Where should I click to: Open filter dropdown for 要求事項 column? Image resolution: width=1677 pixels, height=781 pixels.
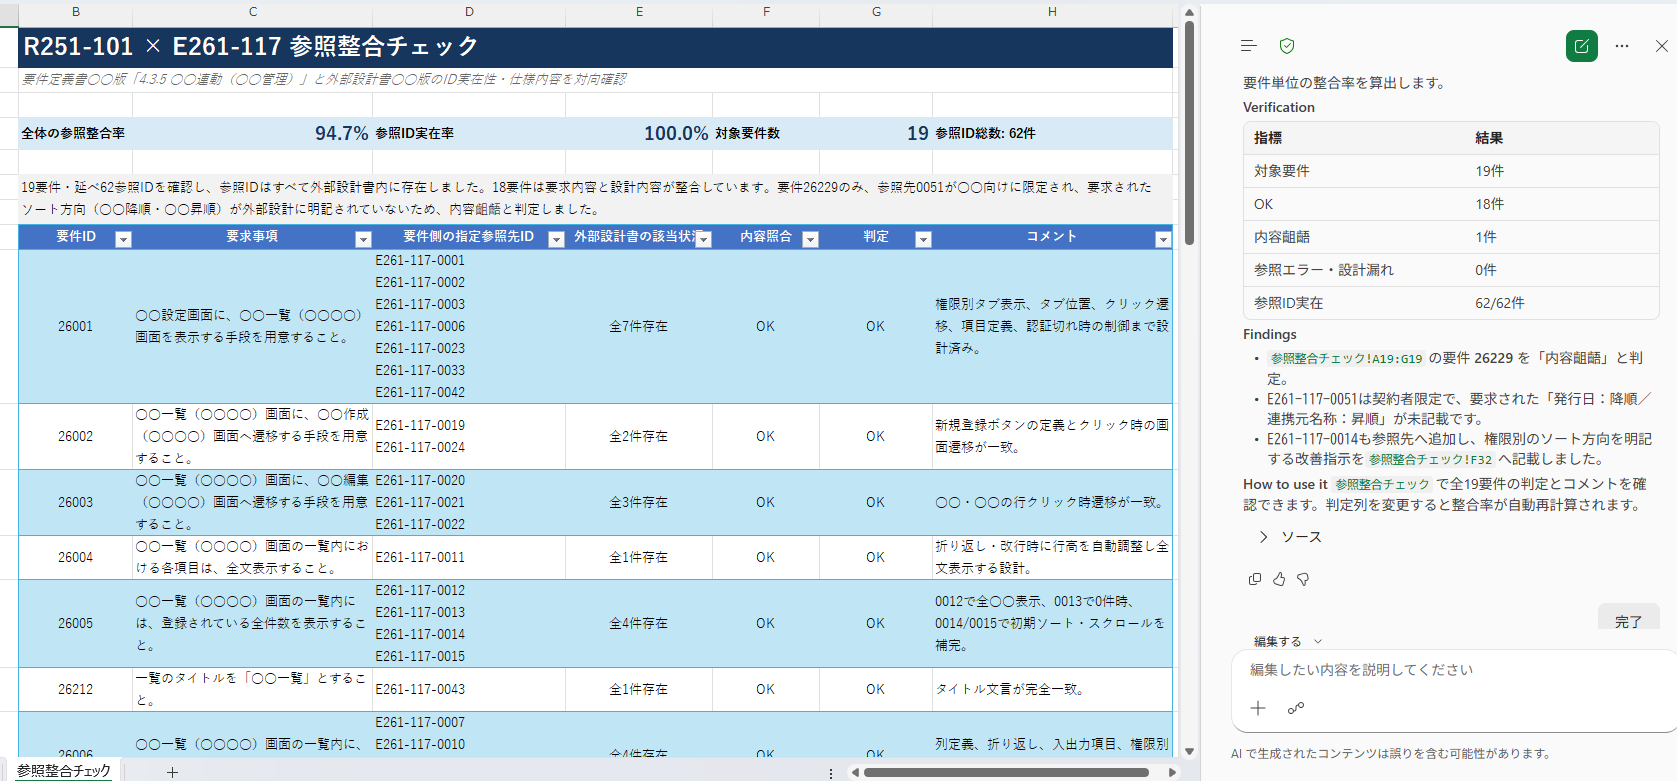click(x=363, y=239)
